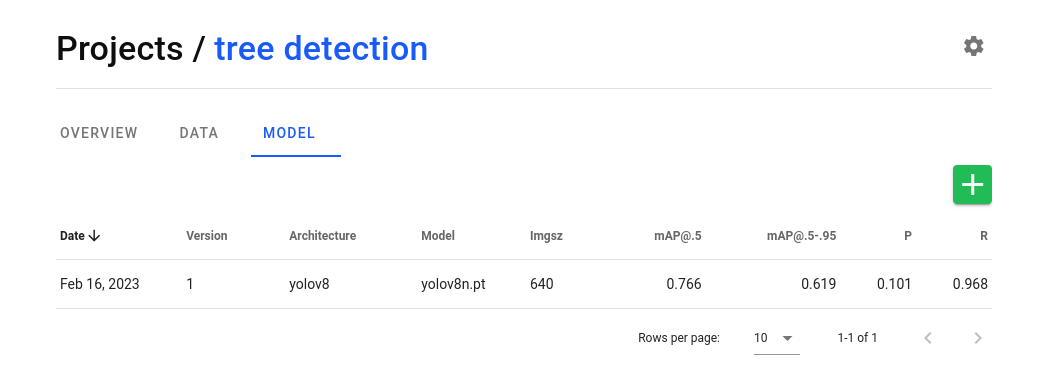Image resolution: width=1044 pixels, height=381 pixels.
Task: Sort by Imgsz column header
Action: pos(546,236)
